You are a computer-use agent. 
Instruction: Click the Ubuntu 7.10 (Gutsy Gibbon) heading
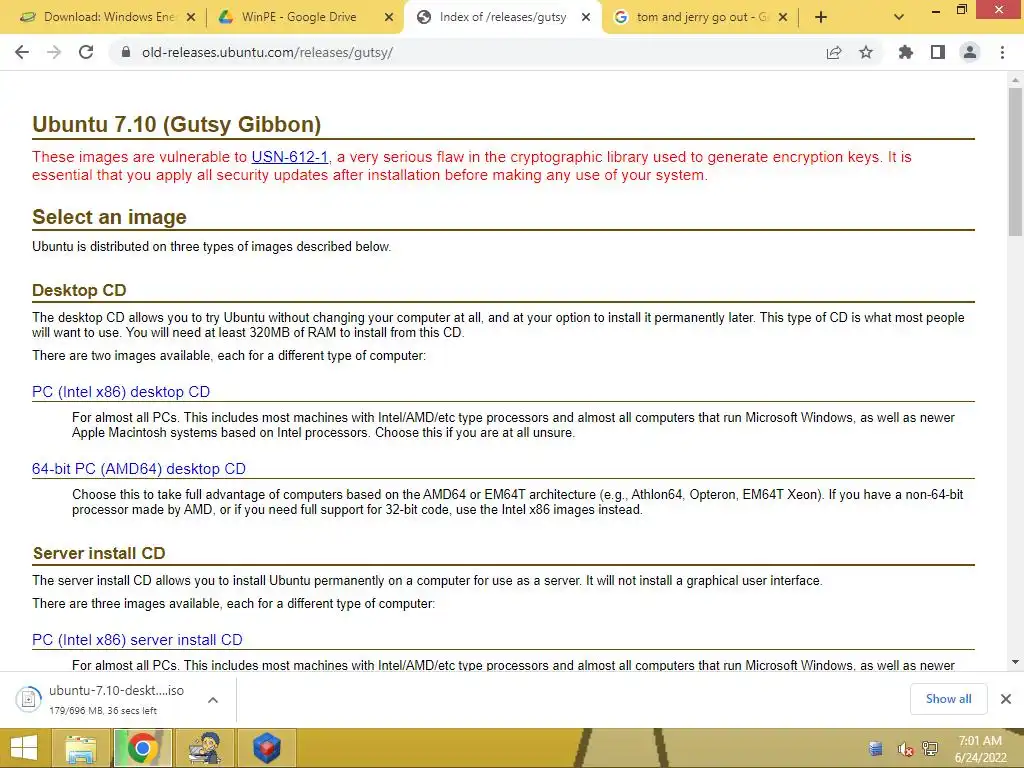176,124
